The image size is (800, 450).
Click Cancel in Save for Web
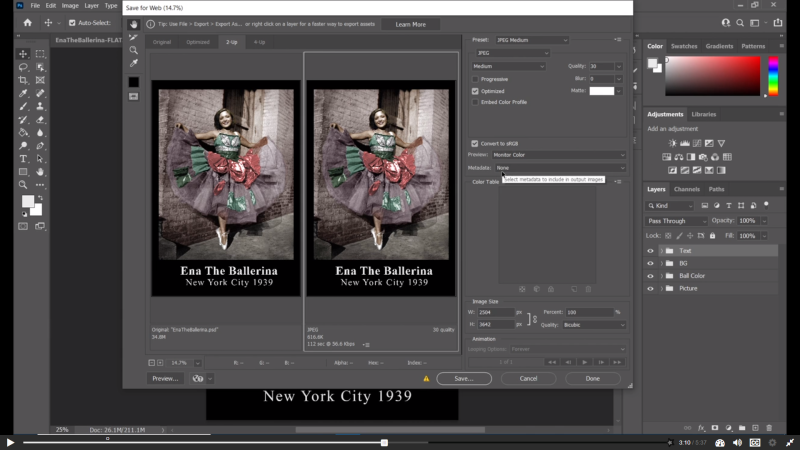point(528,379)
